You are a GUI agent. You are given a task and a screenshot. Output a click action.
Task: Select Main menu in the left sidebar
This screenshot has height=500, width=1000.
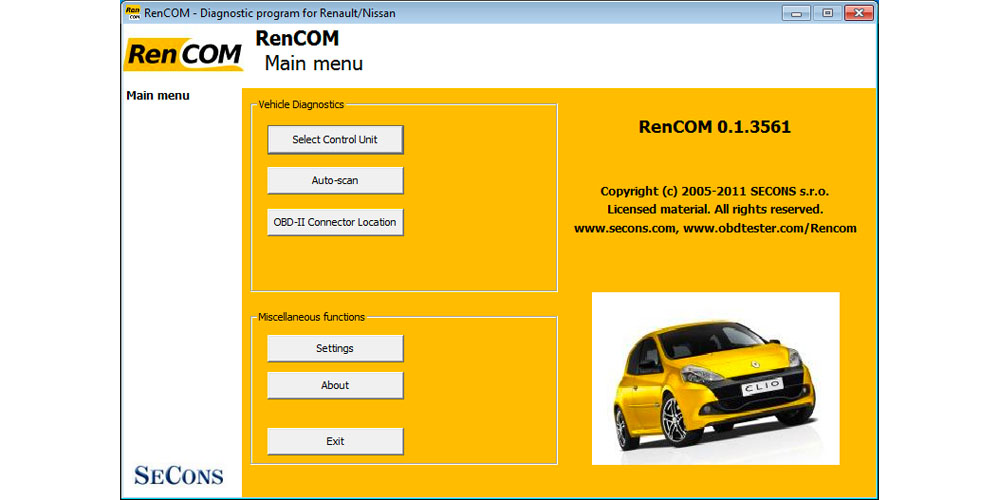pos(158,96)
